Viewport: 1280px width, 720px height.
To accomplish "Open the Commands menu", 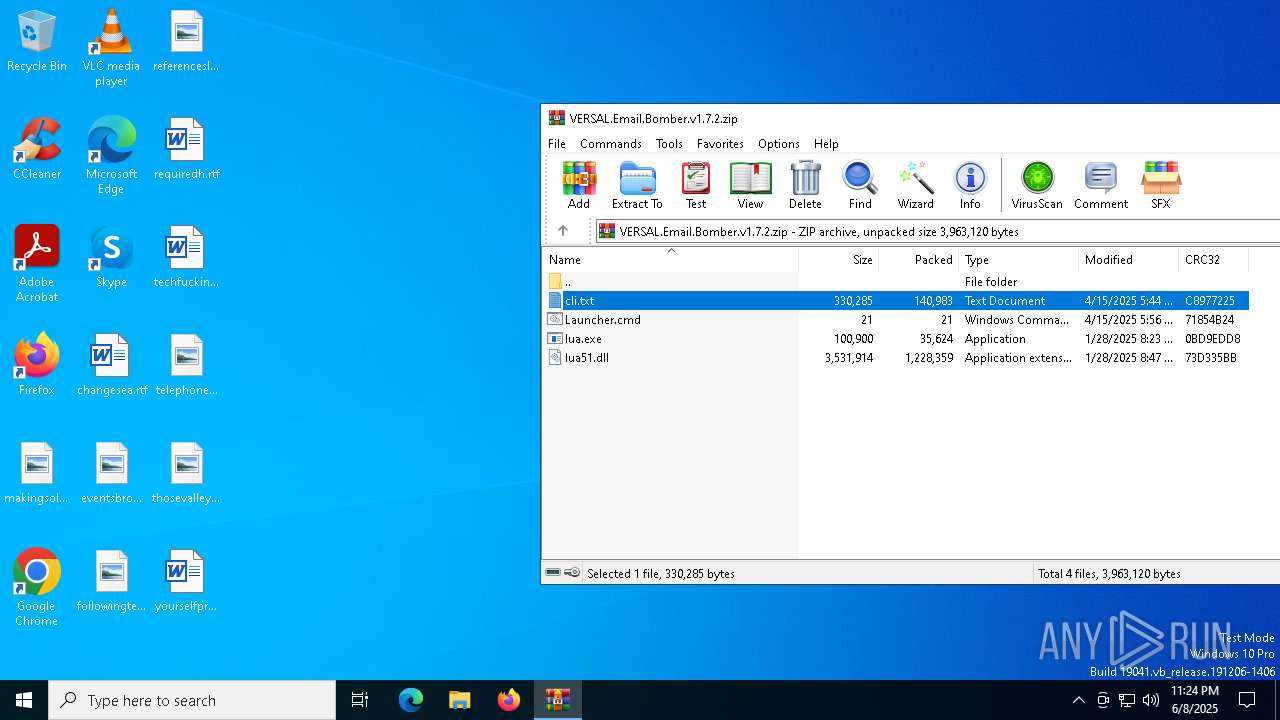I will pos(611,144).
